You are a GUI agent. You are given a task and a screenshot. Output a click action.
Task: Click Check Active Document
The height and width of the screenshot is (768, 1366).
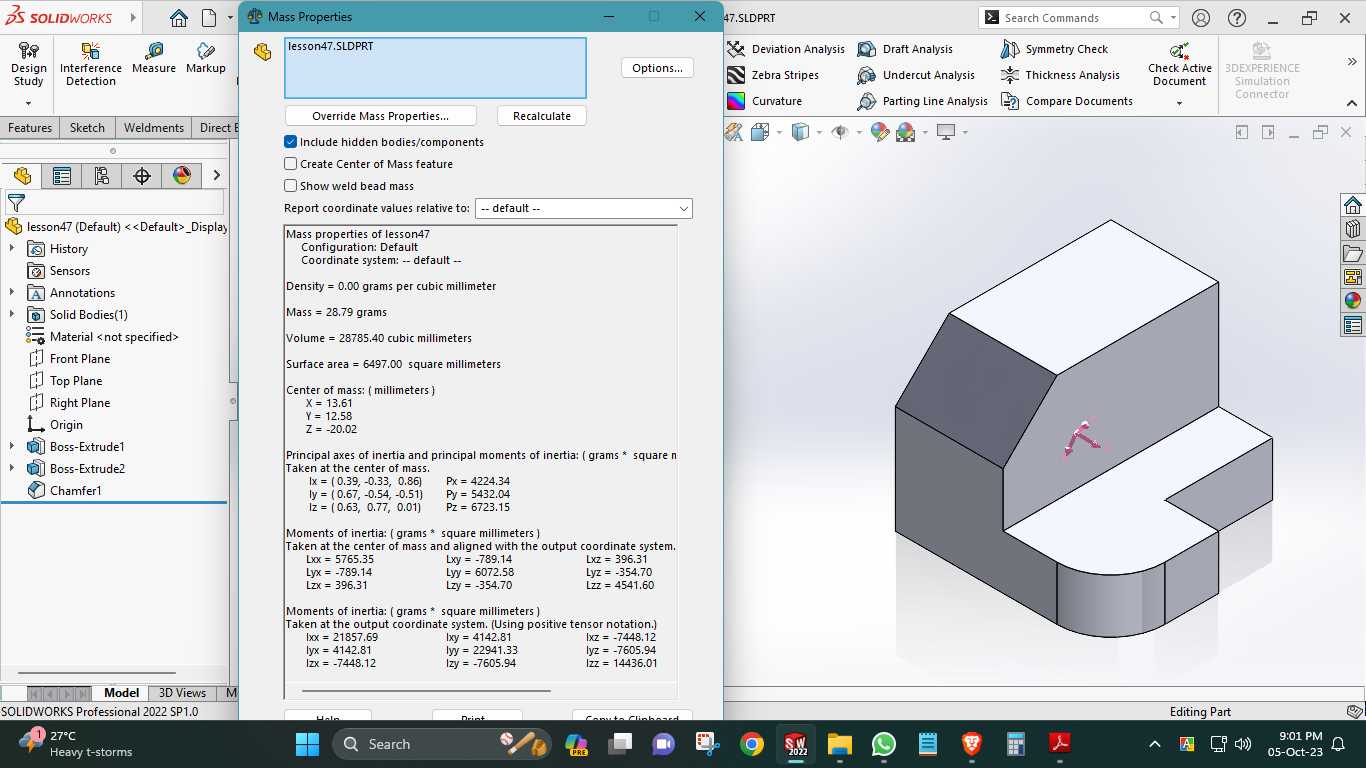pos(1180,64)
